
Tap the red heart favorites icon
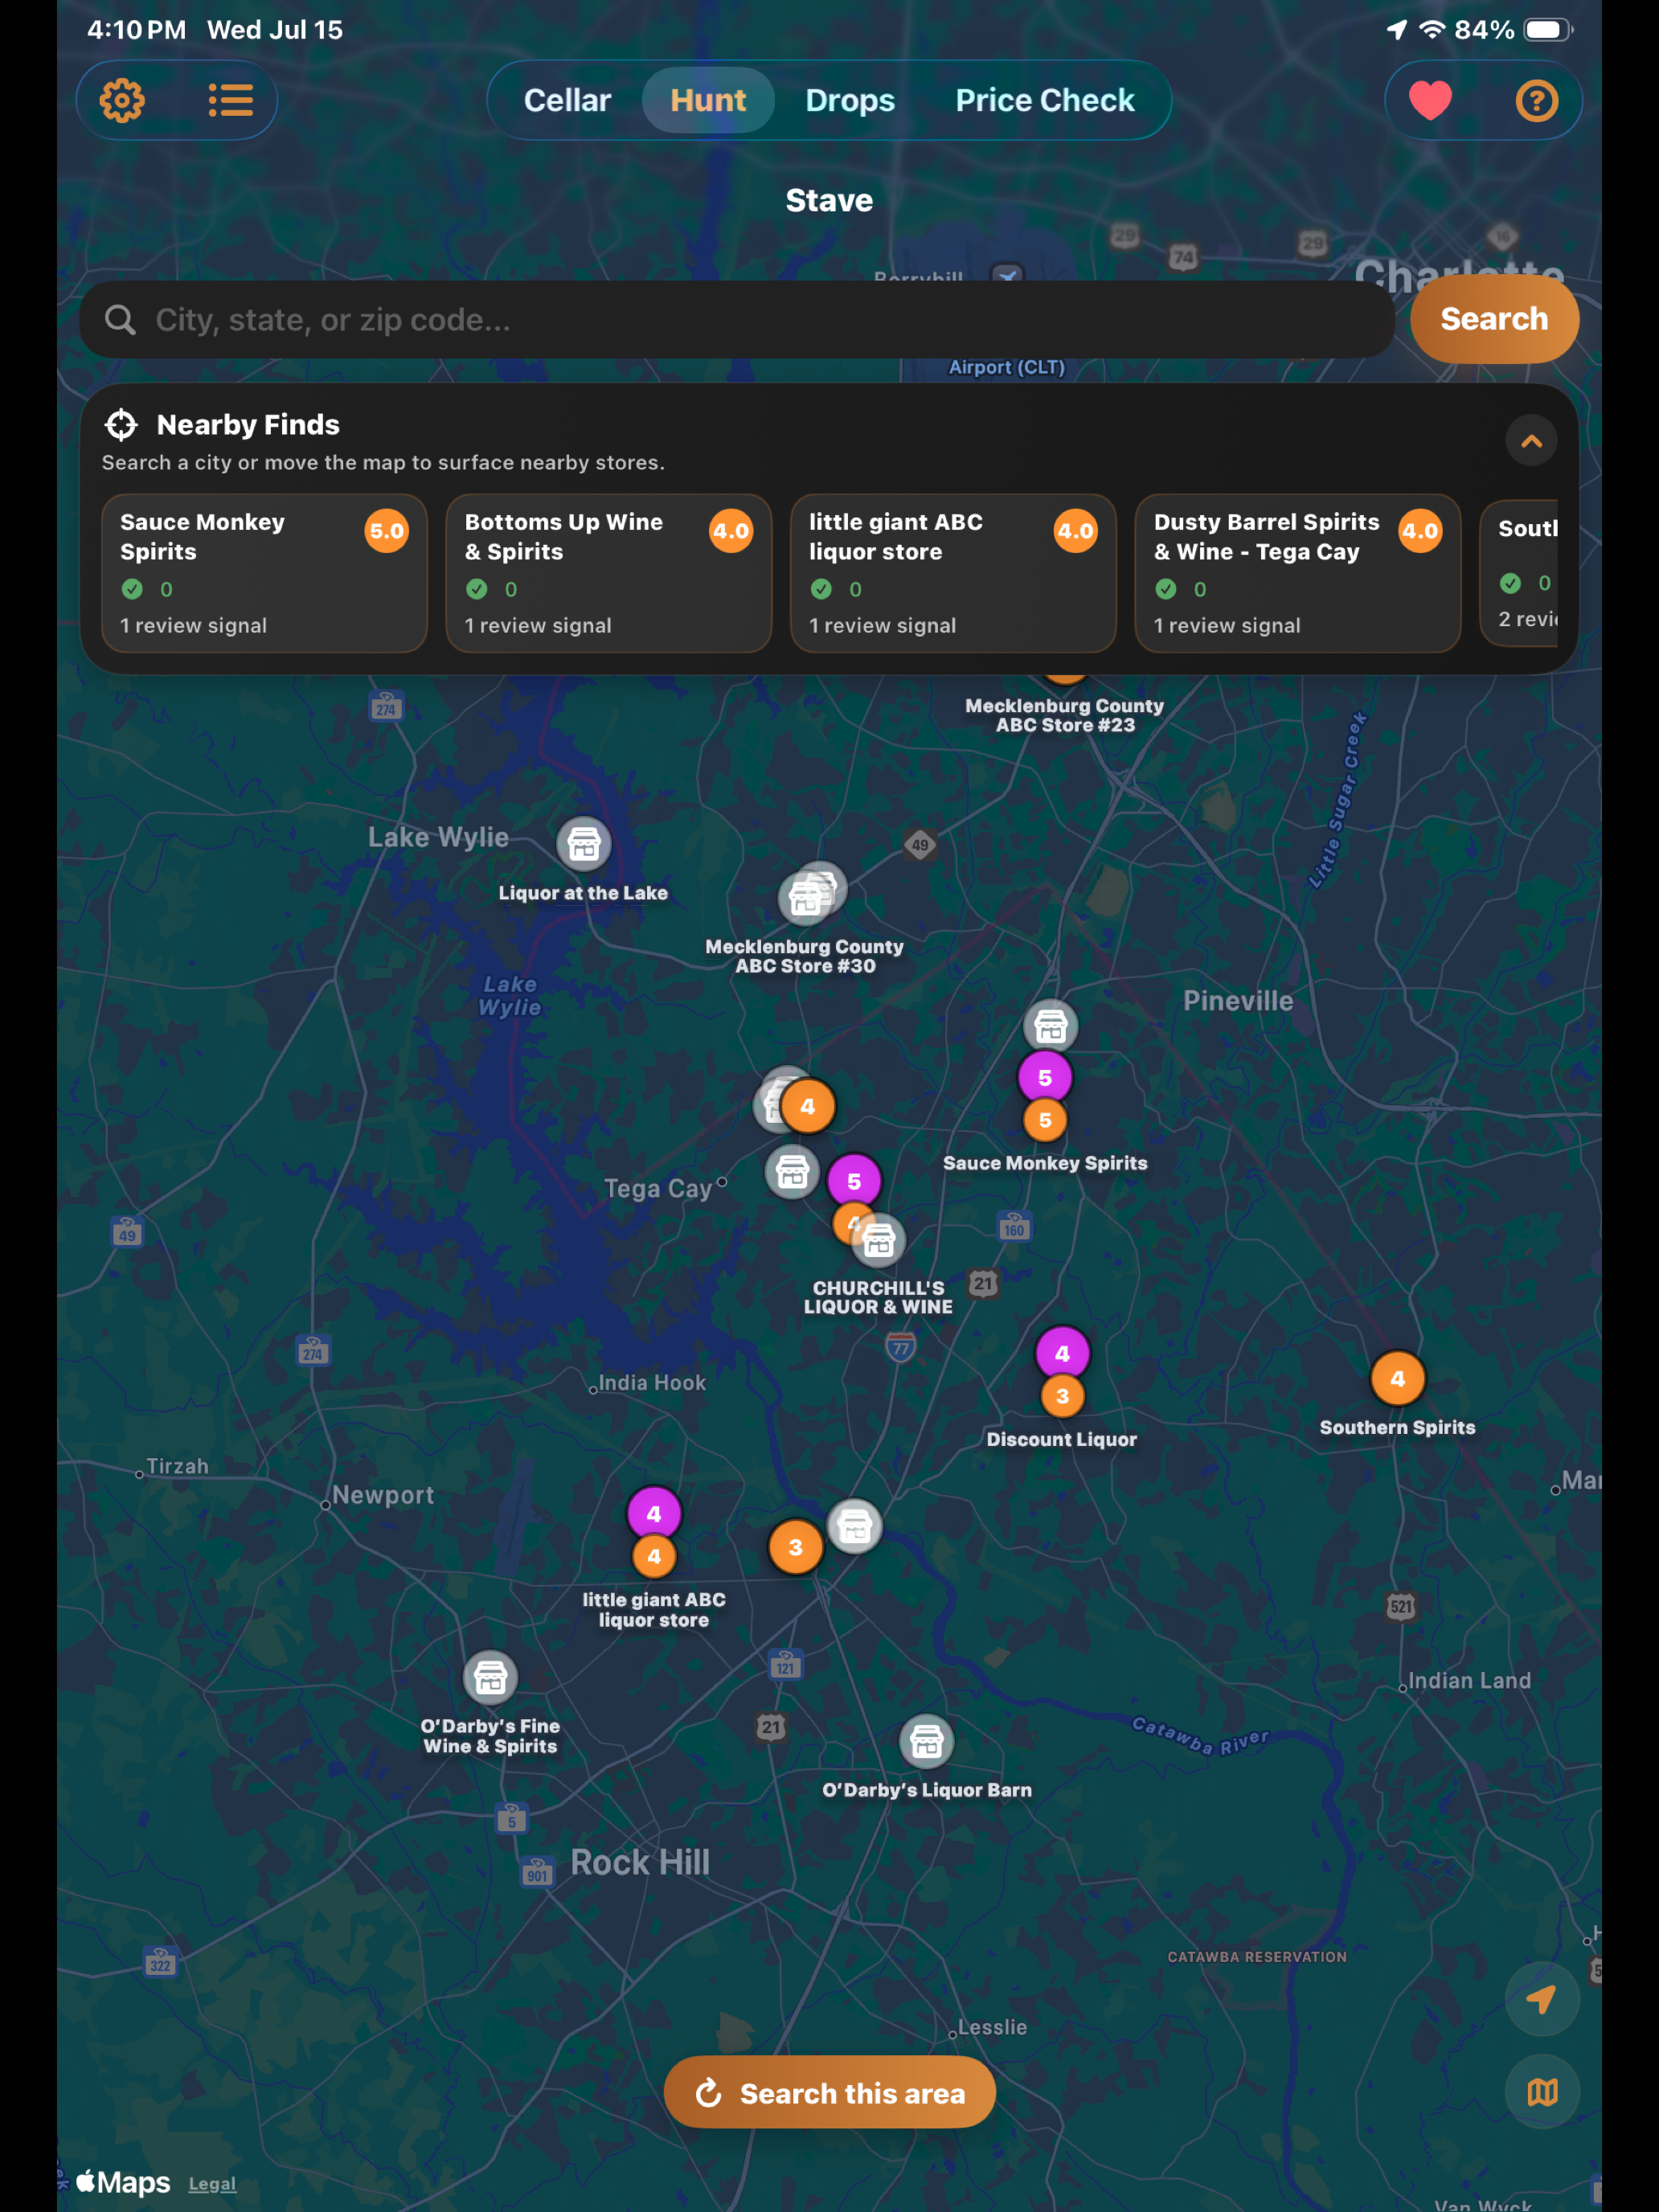1430,100
